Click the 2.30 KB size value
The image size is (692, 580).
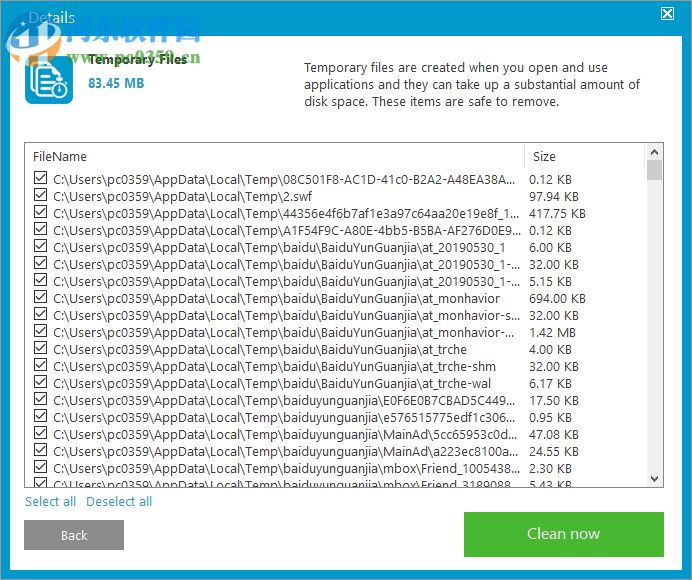tap(550, 469)
